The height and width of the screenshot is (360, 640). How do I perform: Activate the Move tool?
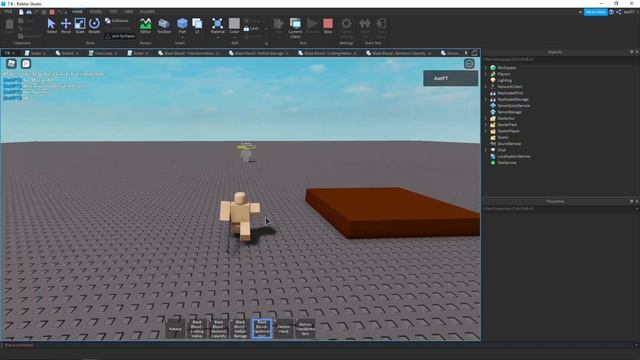click(x=66, y=26)
